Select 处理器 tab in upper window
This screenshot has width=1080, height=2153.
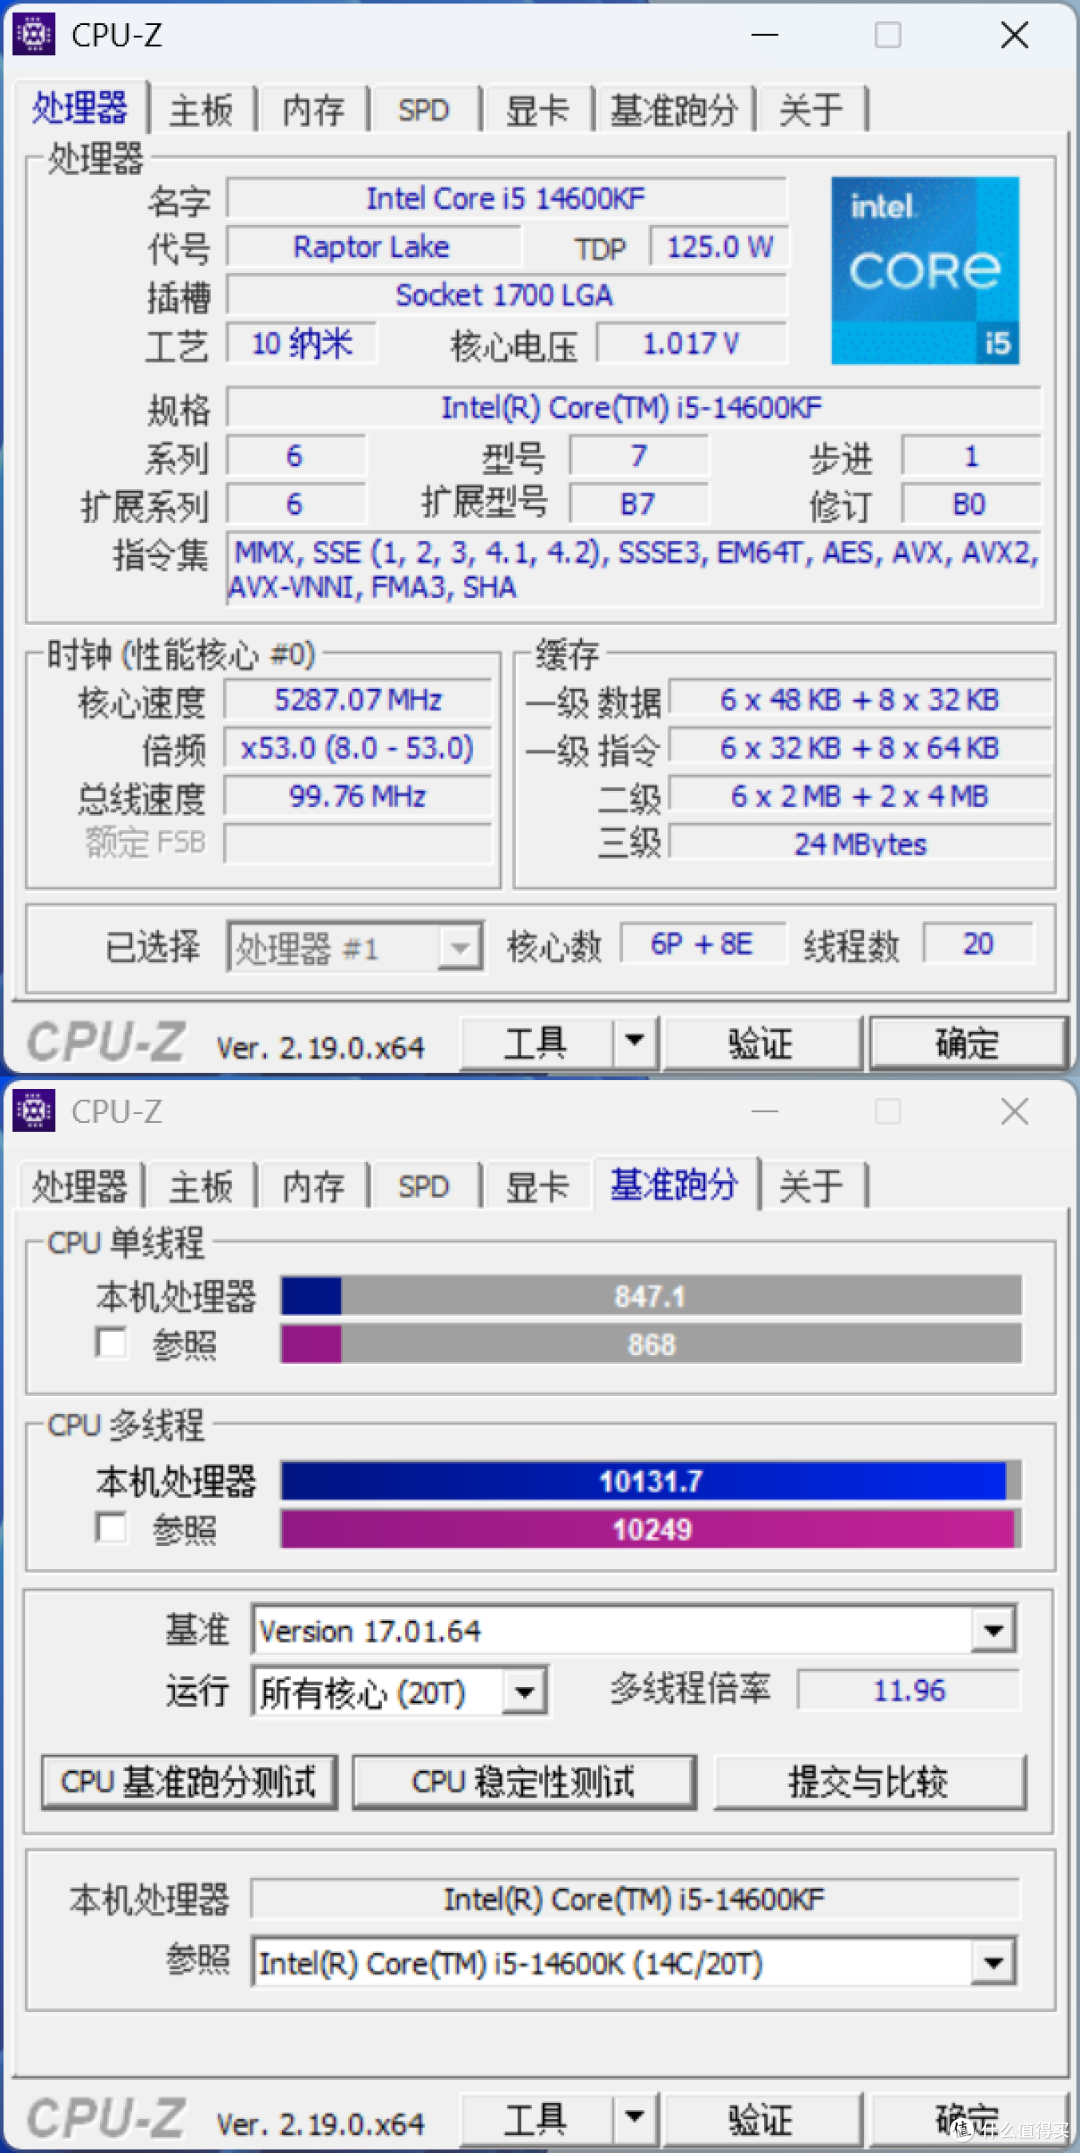(x=80, y=108)
